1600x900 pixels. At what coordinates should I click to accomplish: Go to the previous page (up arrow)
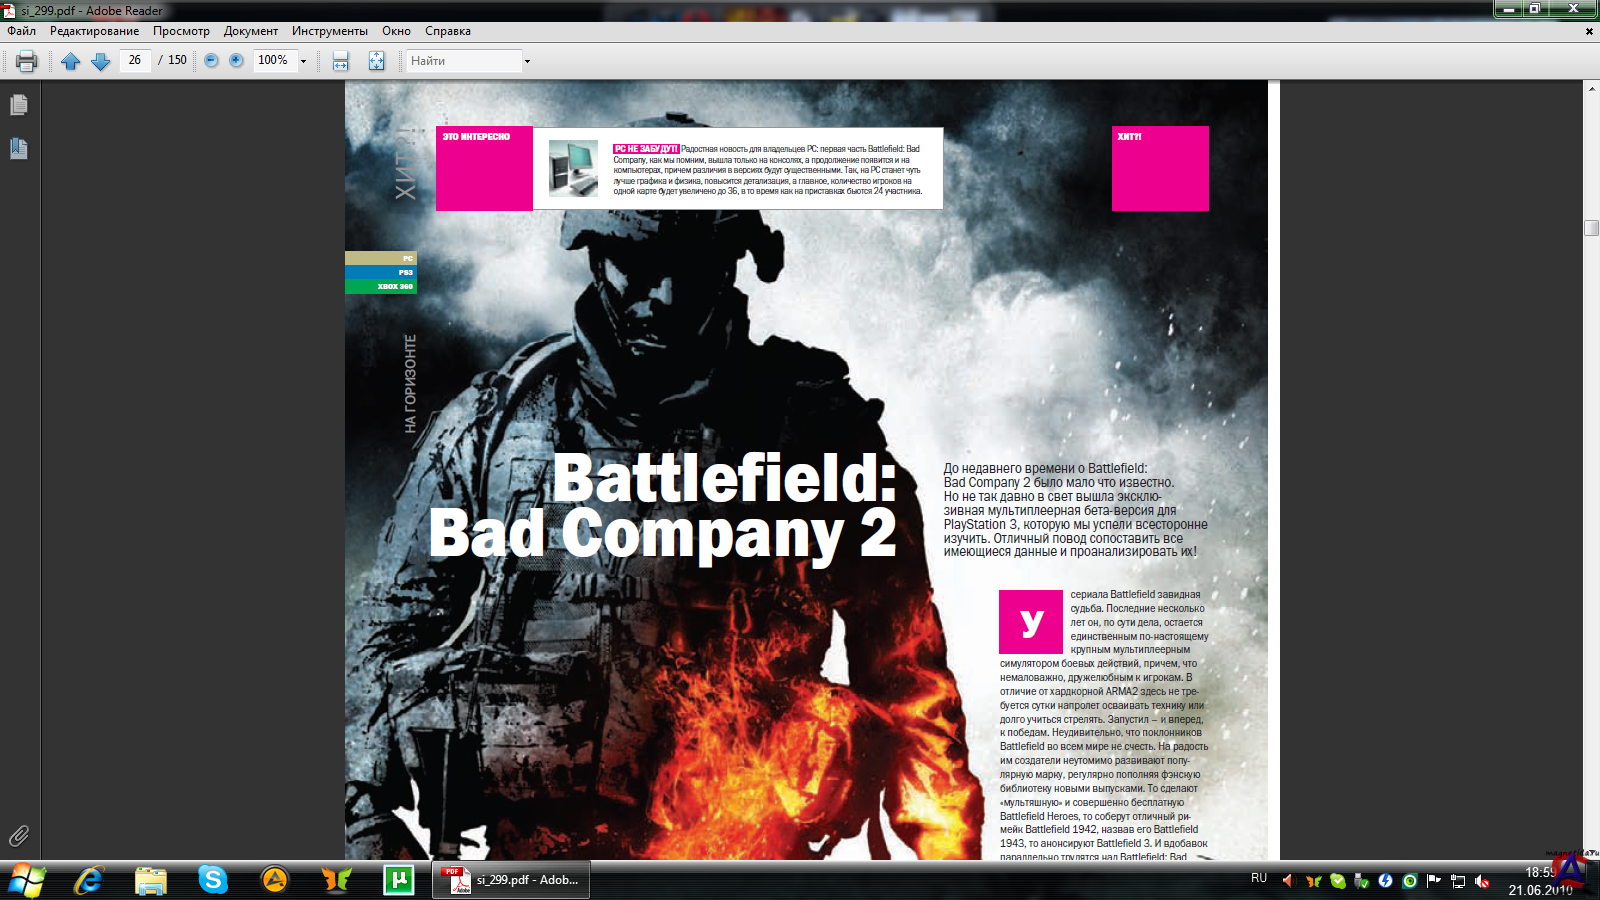coord(71,61)
